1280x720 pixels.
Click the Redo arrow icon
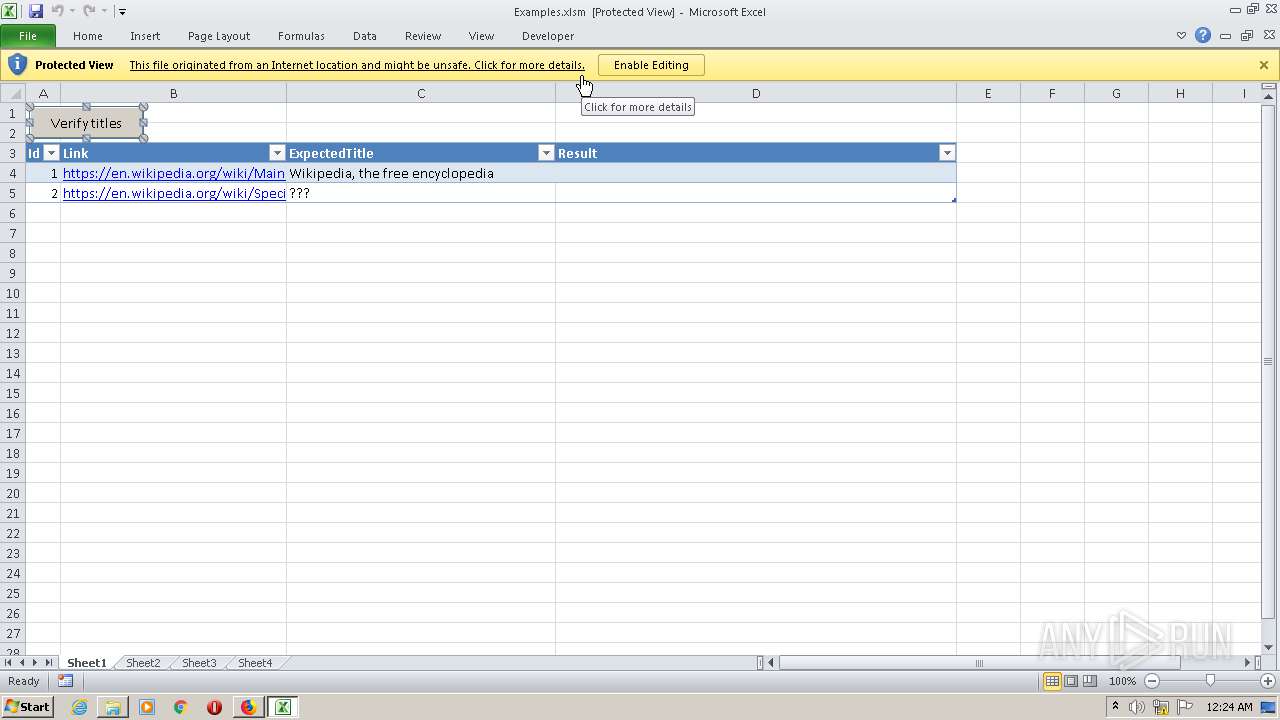click(89, 11)
